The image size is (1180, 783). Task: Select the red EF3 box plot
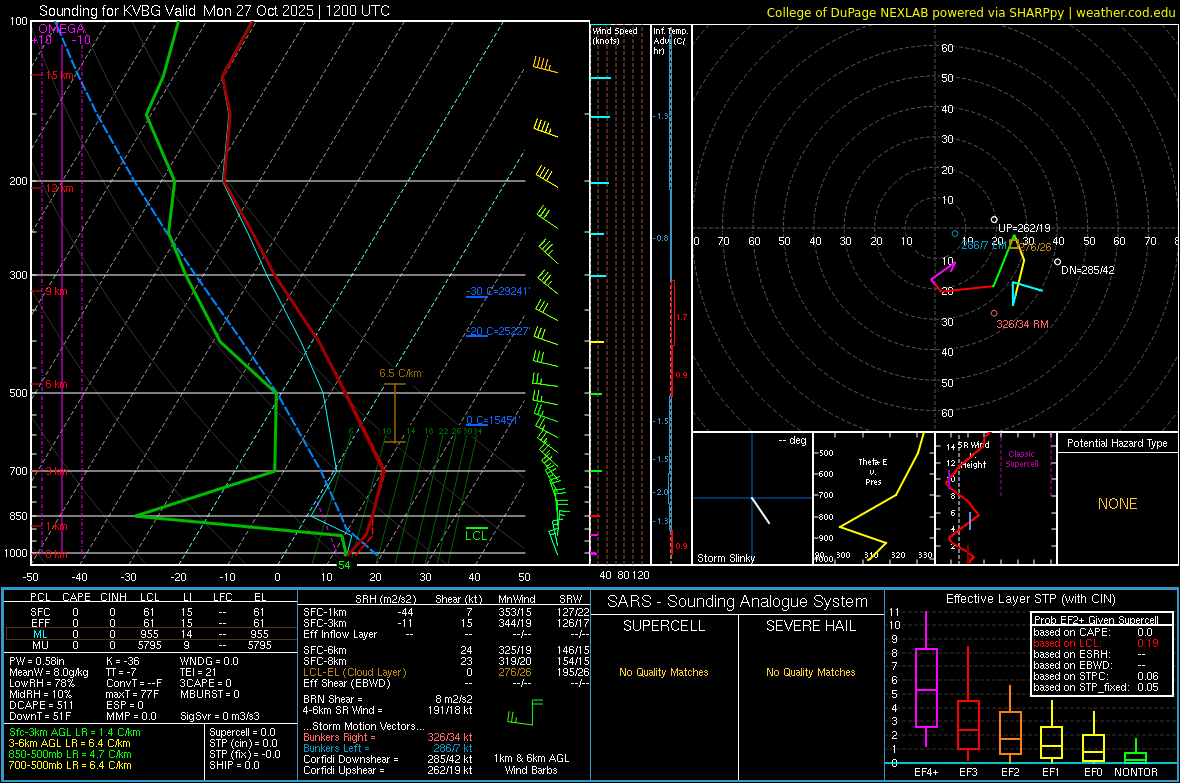(x=968, y=705)
